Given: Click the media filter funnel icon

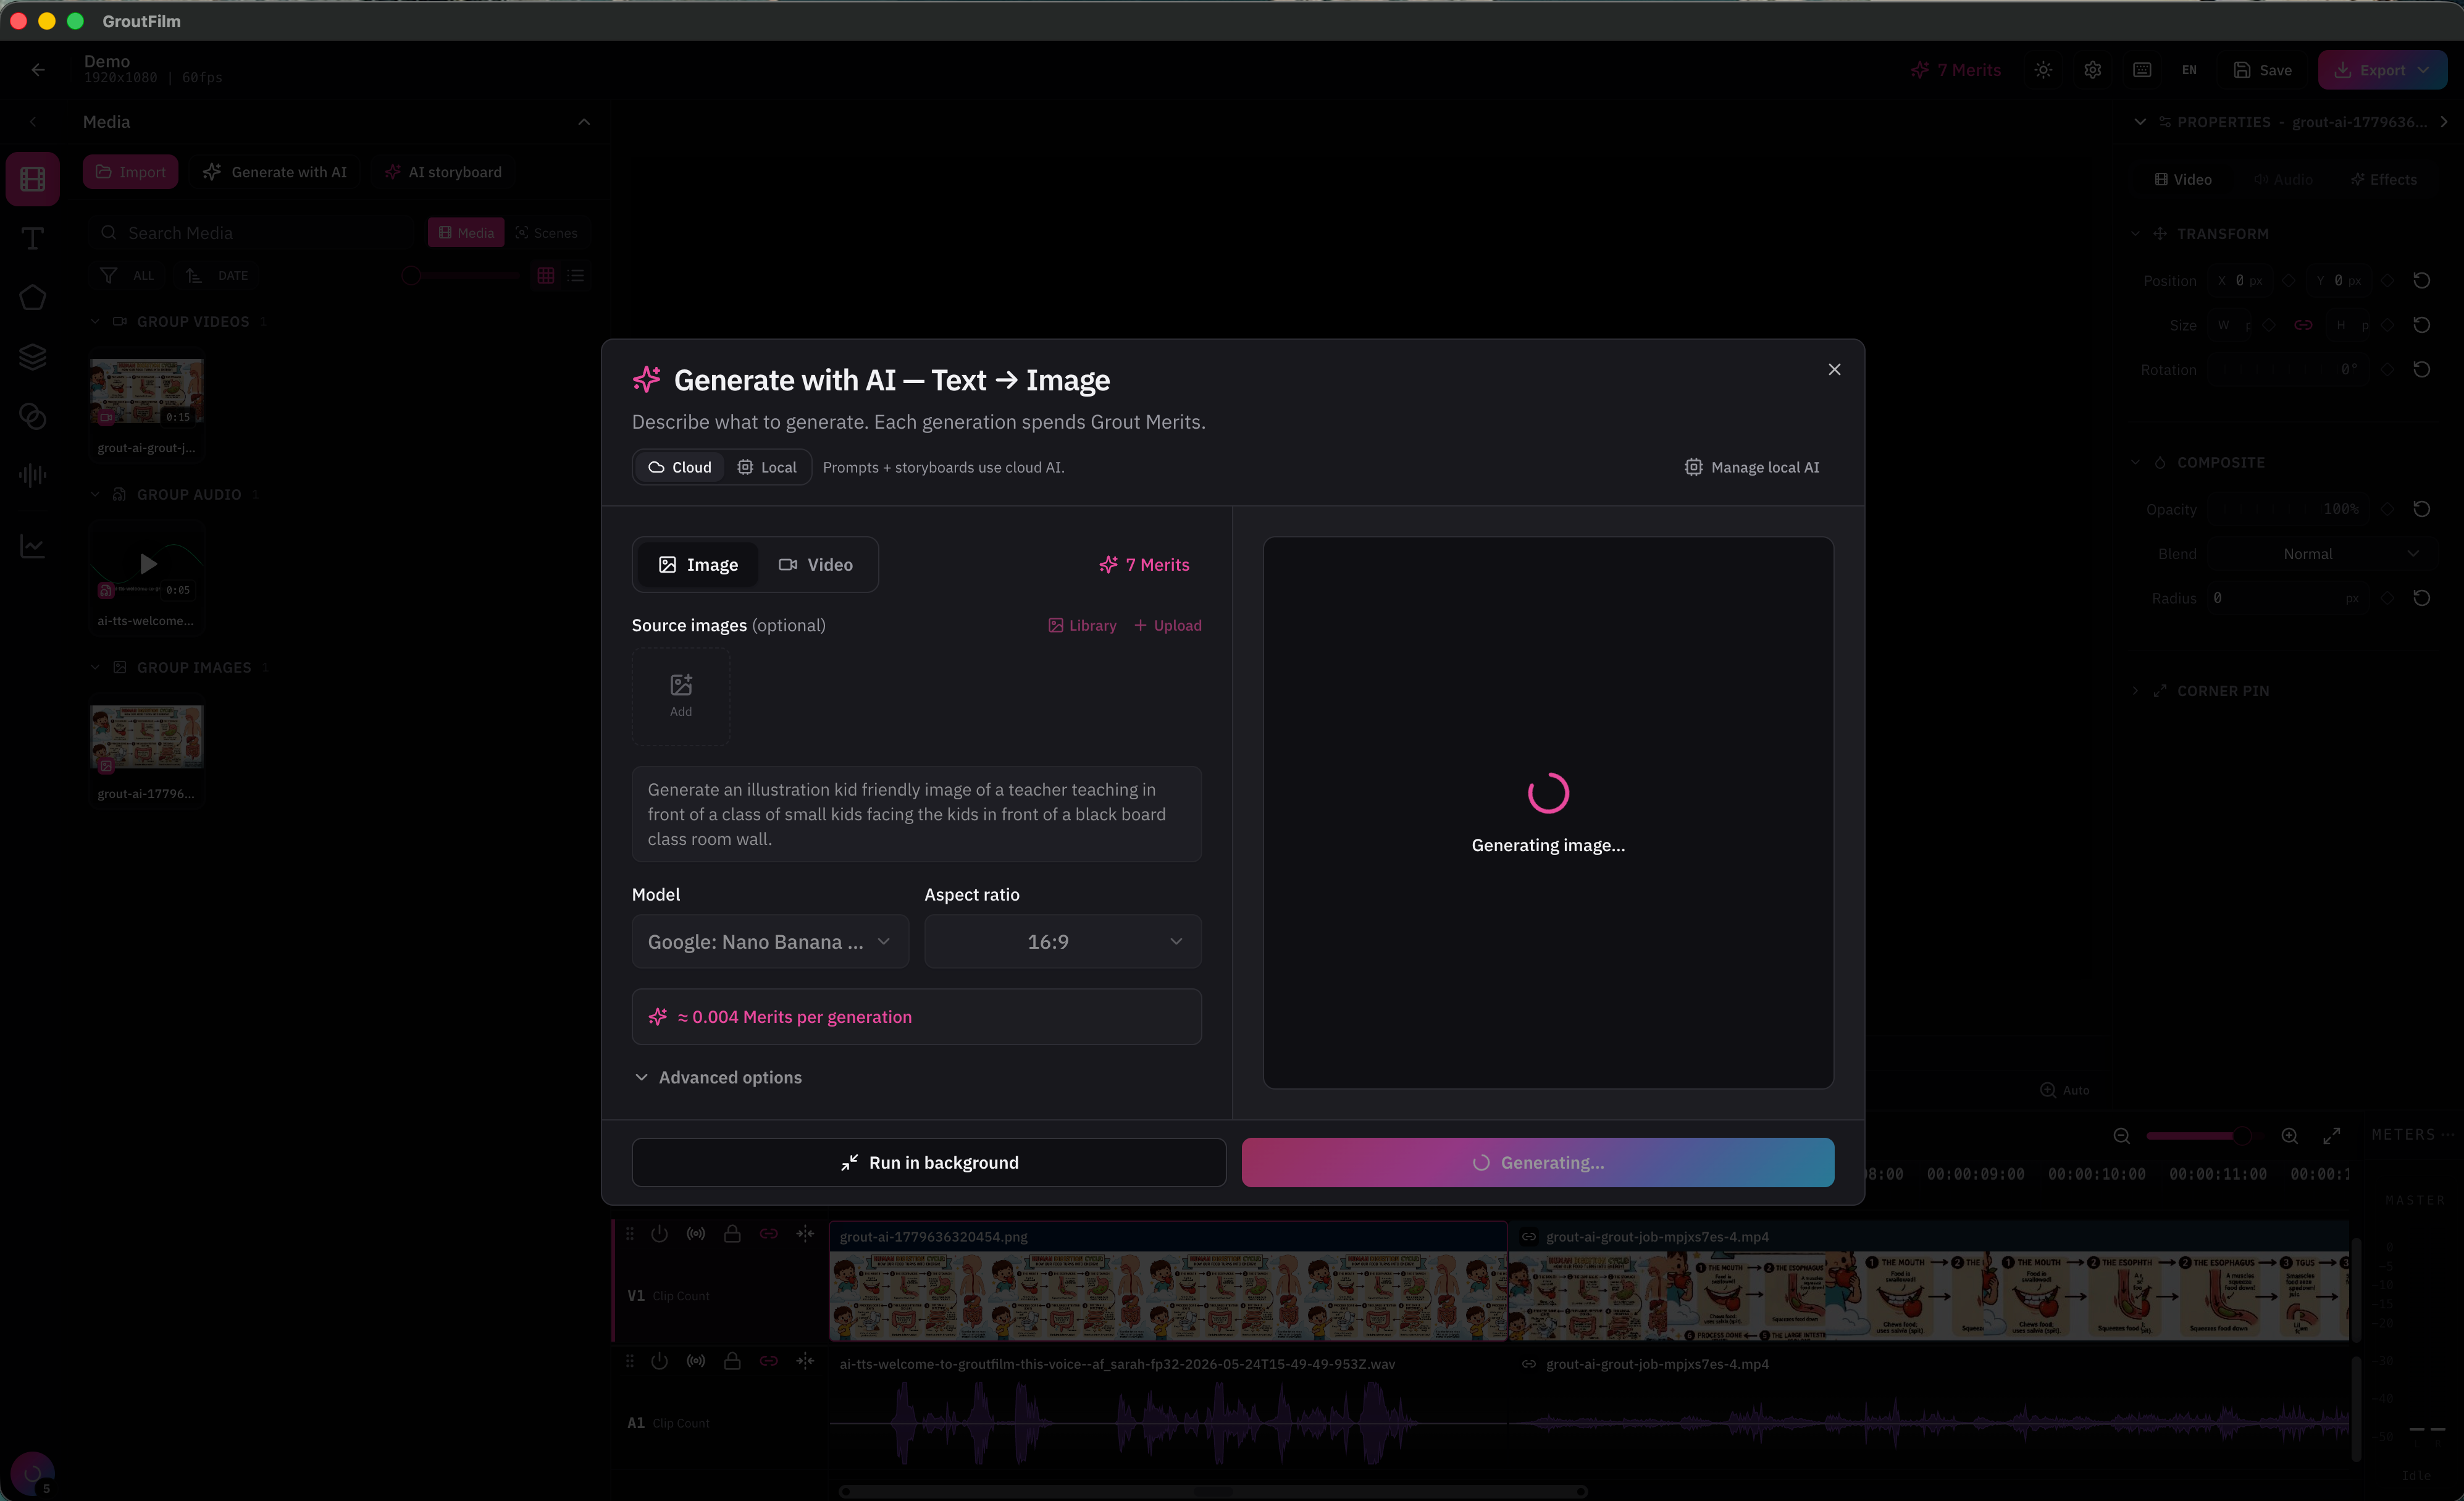Looking at the screenshot, I should tap(109, 276).
